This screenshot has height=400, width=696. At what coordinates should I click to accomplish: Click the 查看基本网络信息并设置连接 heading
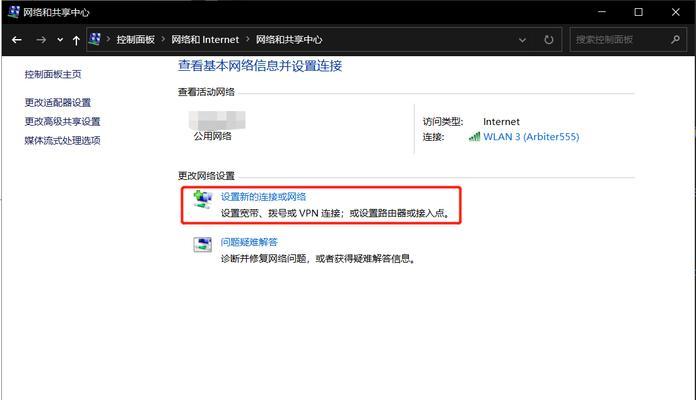point(260,66)
